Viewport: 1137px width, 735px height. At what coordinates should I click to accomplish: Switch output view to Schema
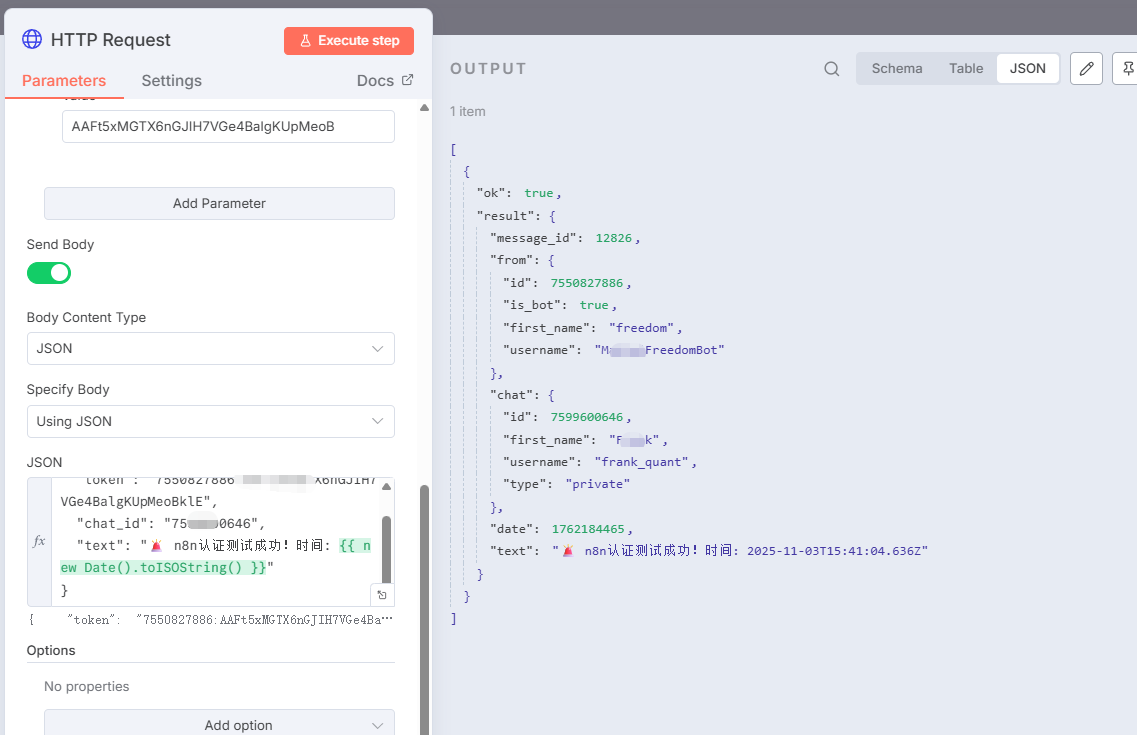click(x=896, y=69)
